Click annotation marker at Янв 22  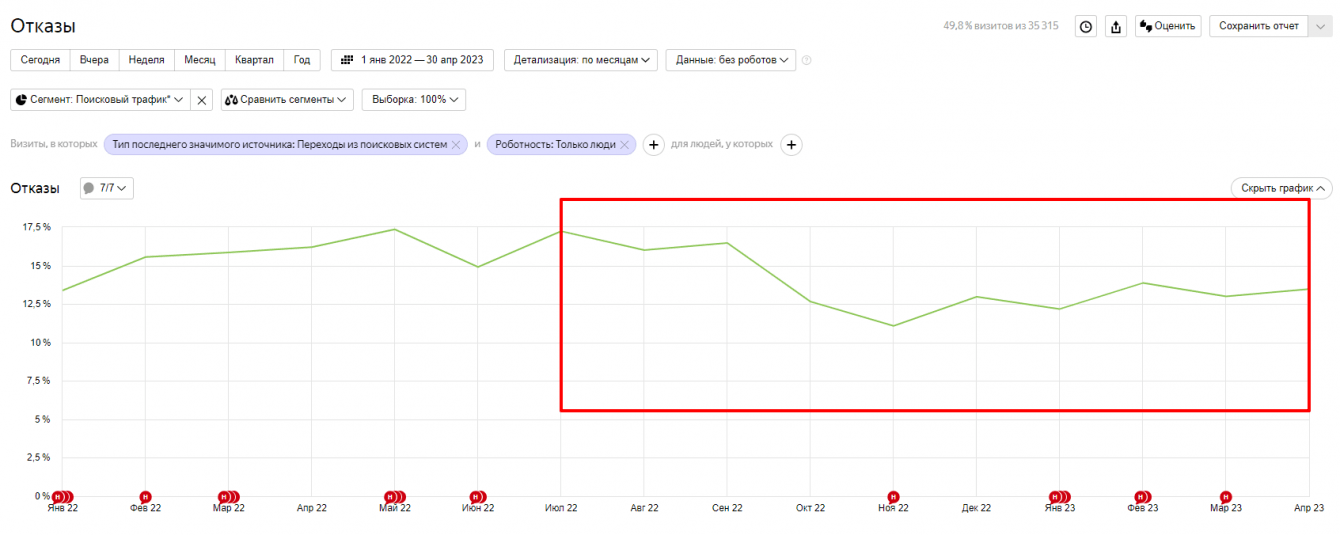click(63, 497)
